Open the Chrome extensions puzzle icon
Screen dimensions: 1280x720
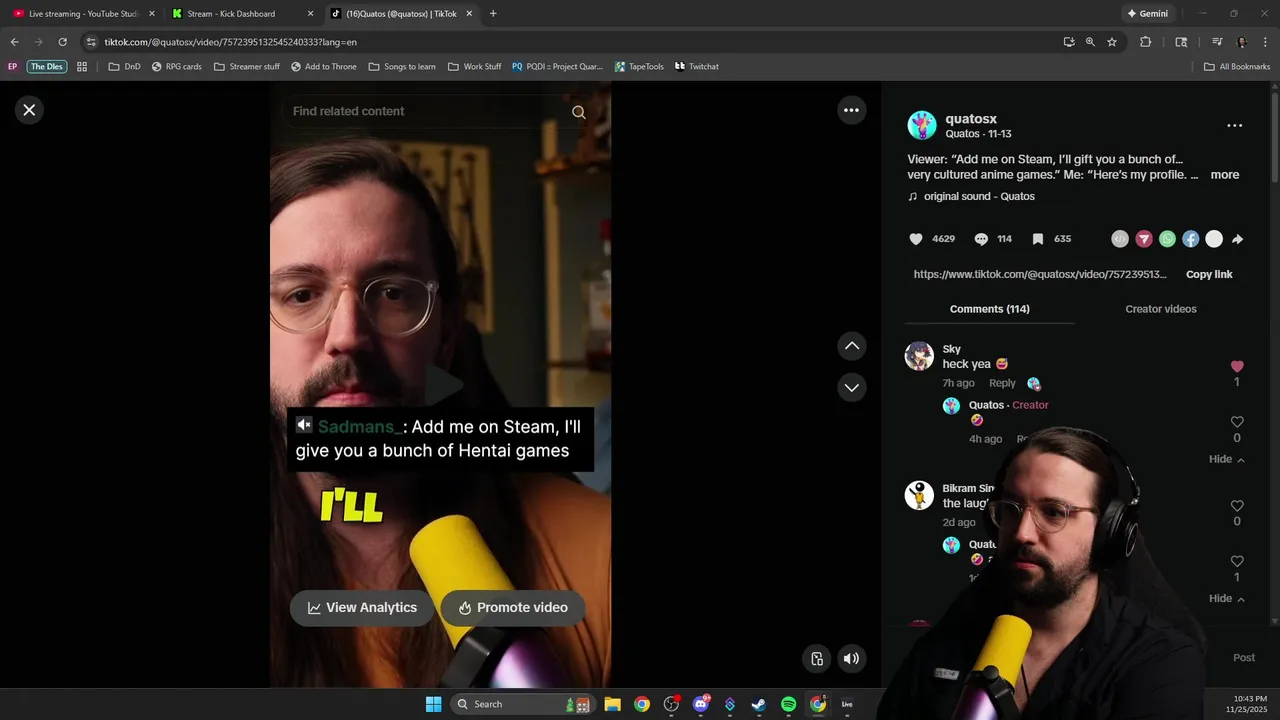[1146, 42]
